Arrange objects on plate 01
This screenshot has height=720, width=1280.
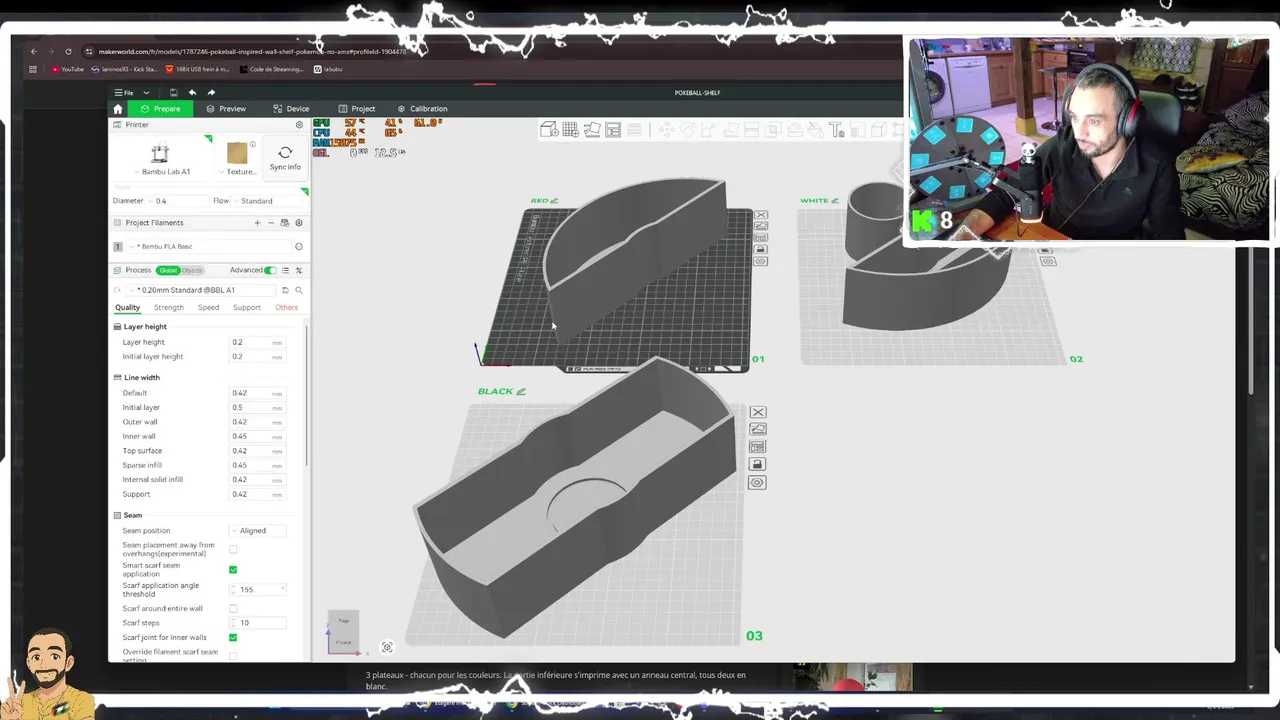pyautogui.click(x=761, y=238)
